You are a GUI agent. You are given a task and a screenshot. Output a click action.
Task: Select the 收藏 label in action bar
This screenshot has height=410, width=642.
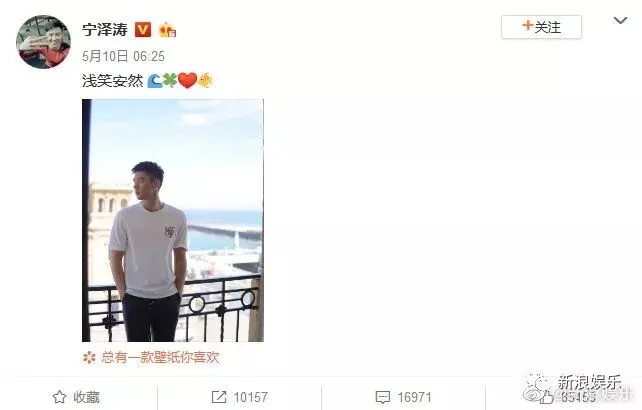[x=86, y=397]
